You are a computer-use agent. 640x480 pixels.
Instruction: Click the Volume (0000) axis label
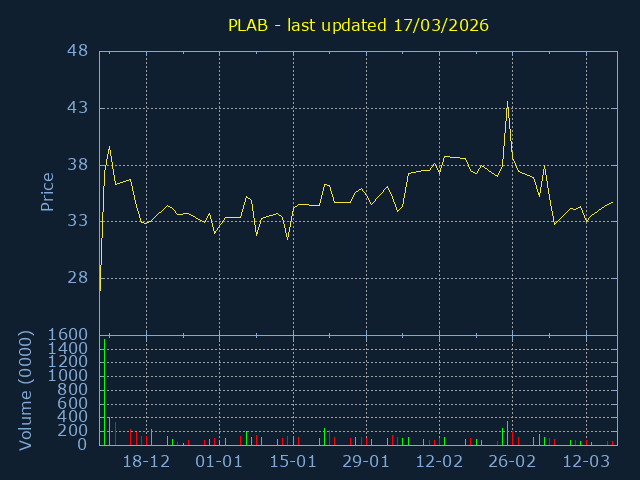pyautogui.click(x=27, y=390)
